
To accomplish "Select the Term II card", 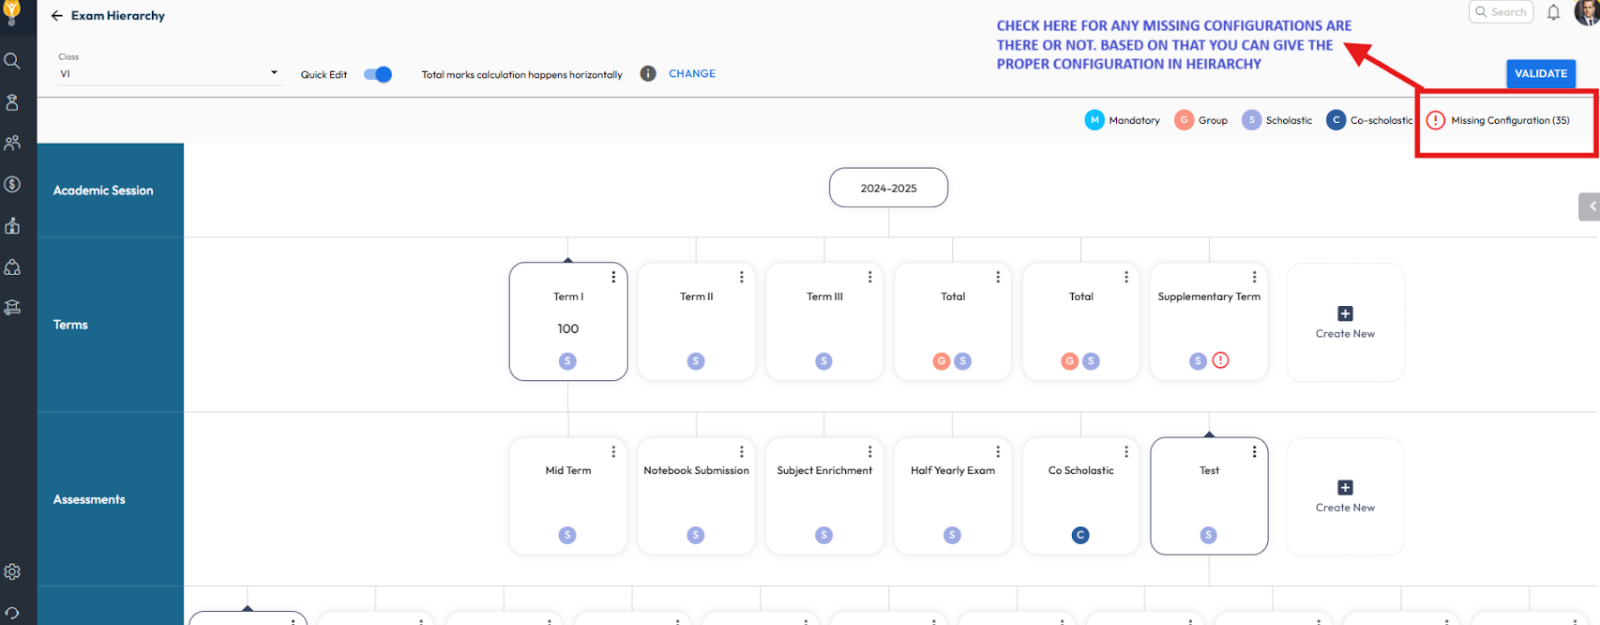I will point(696,320).
